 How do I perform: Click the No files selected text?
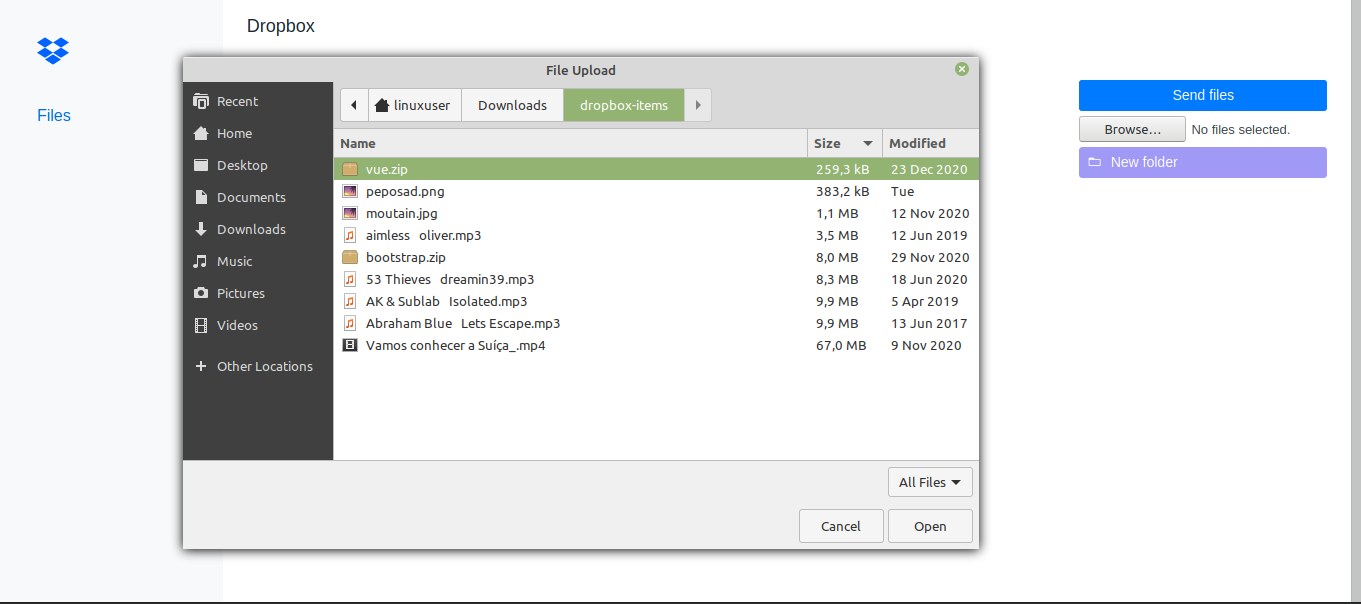(x=1241, y=129)
